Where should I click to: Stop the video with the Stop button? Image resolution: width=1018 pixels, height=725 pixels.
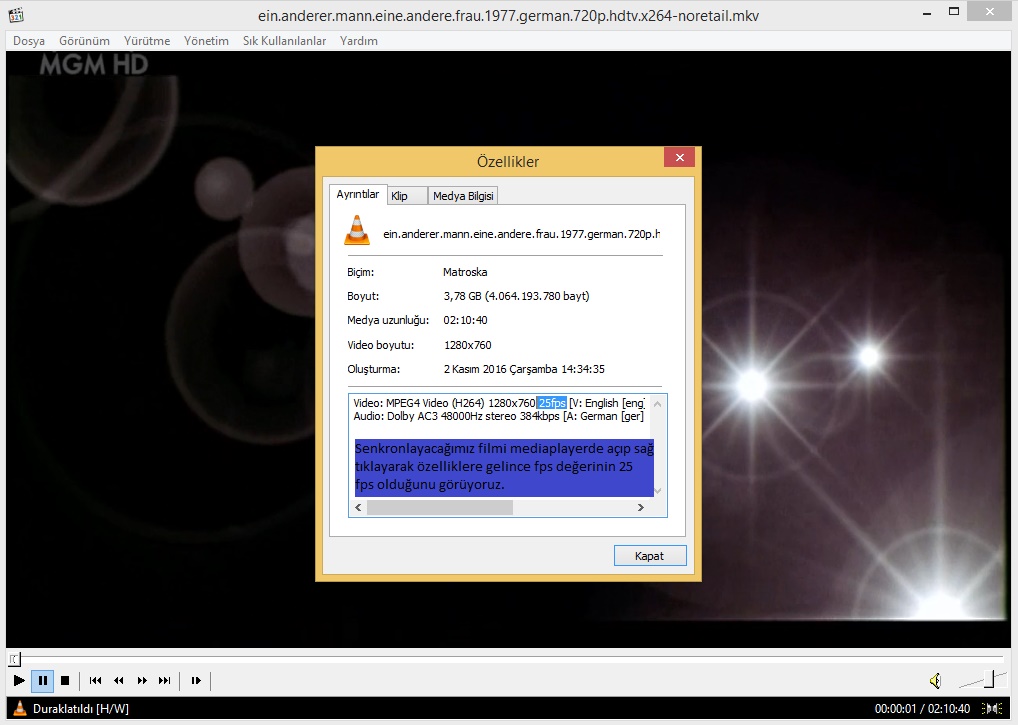click(x=65, y=680)
